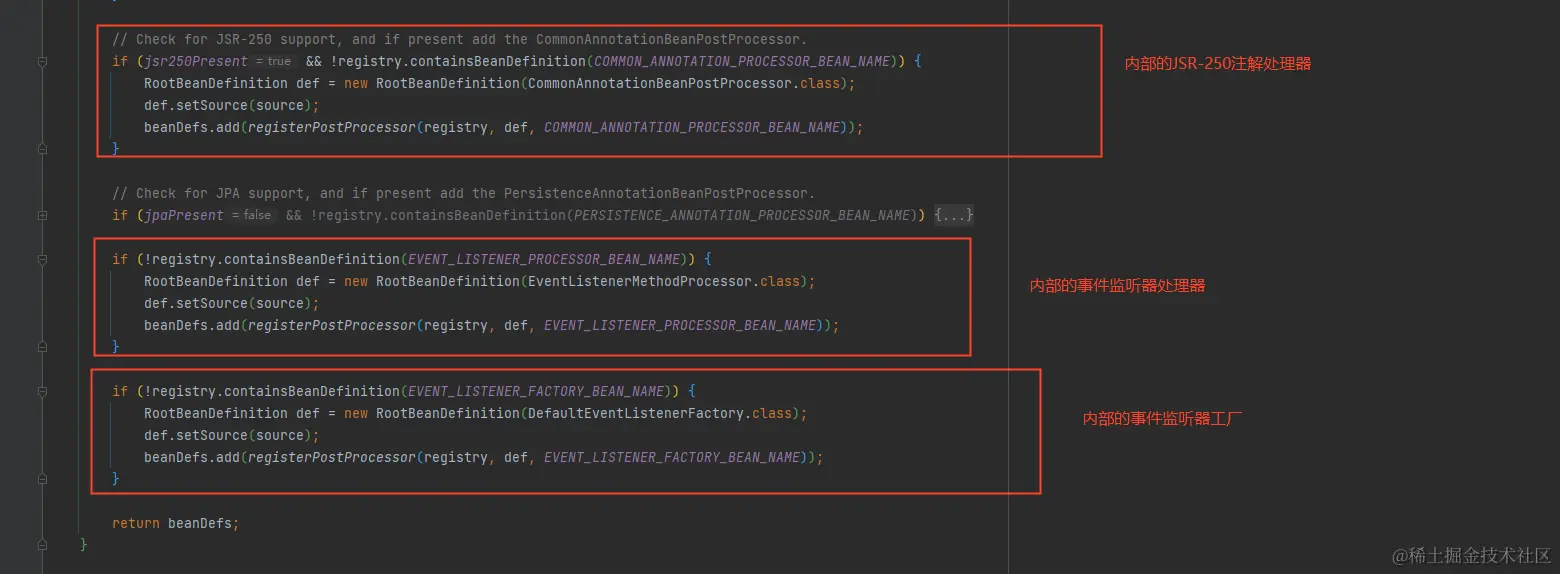Click CommonAnnotationBeanPostProcessor.class argument
Screen dimensions: 1560x574
[684, 83]
